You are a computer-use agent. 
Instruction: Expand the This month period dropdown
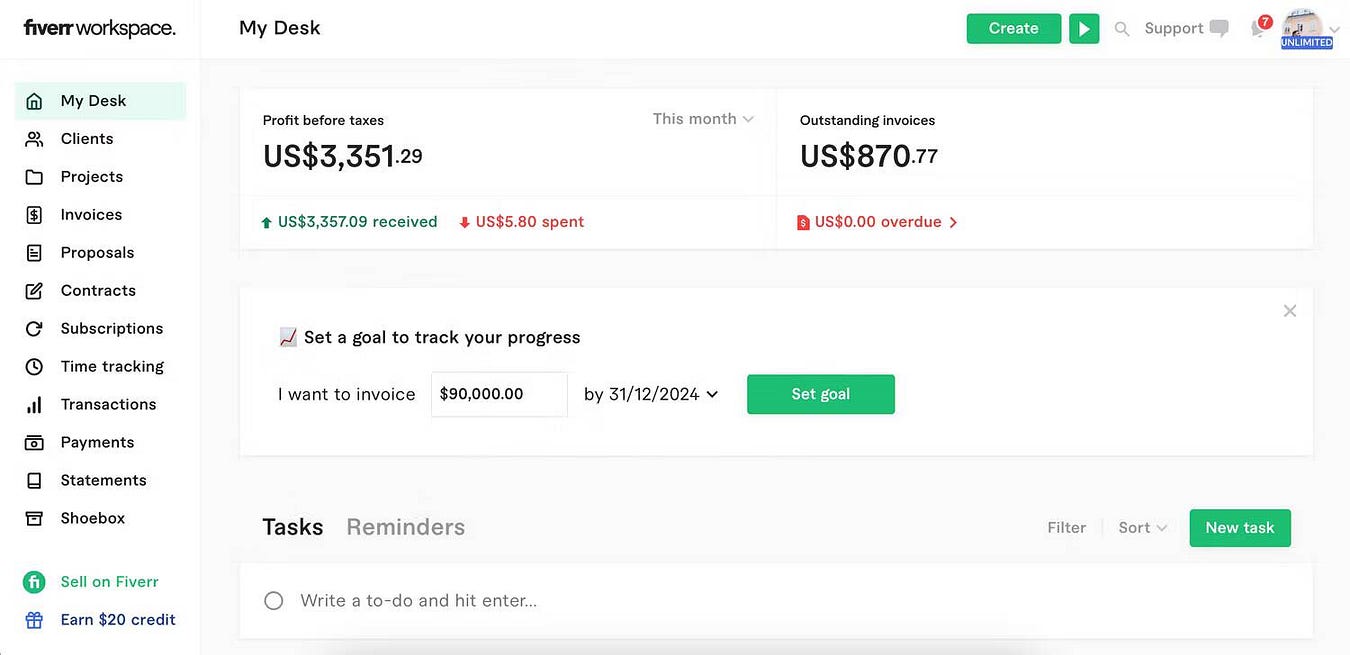(703, 119)
